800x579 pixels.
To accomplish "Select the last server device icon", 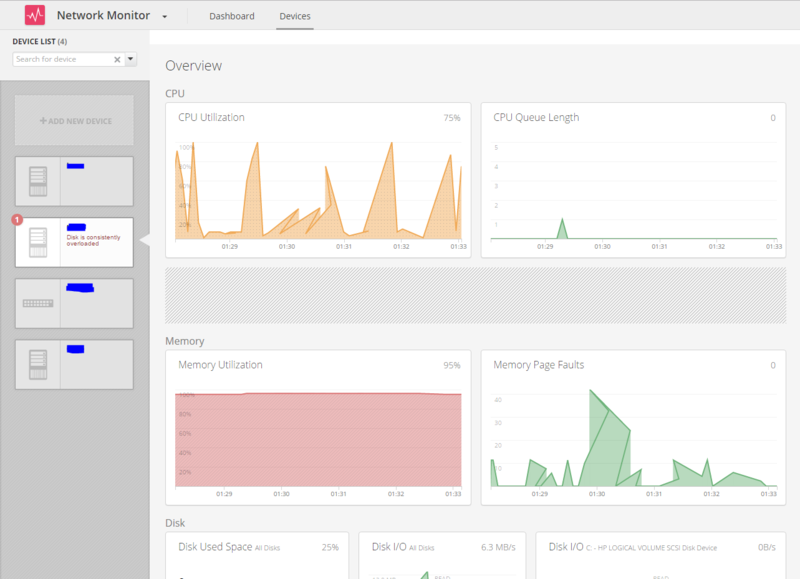I will (38, 365).
